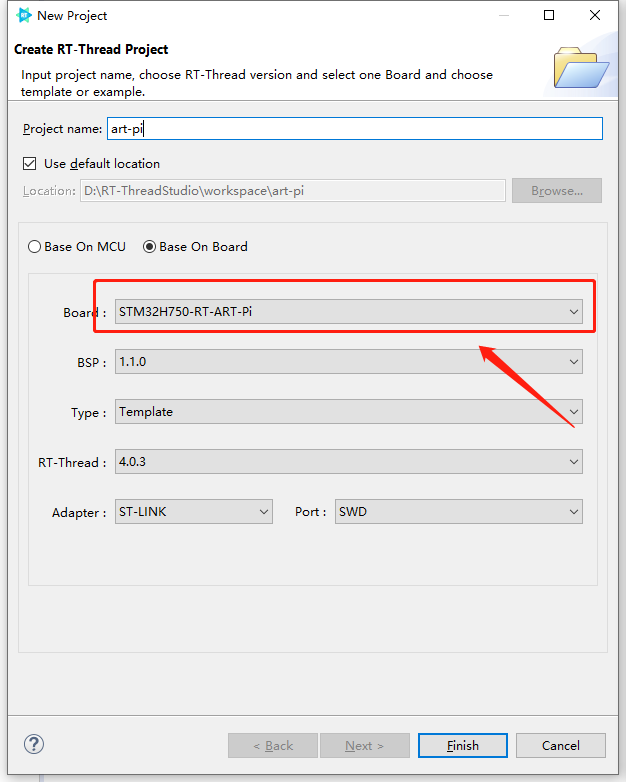This screenshot has height=782, width=626.
Task: Click the Port field label
Action: [310, 512]
